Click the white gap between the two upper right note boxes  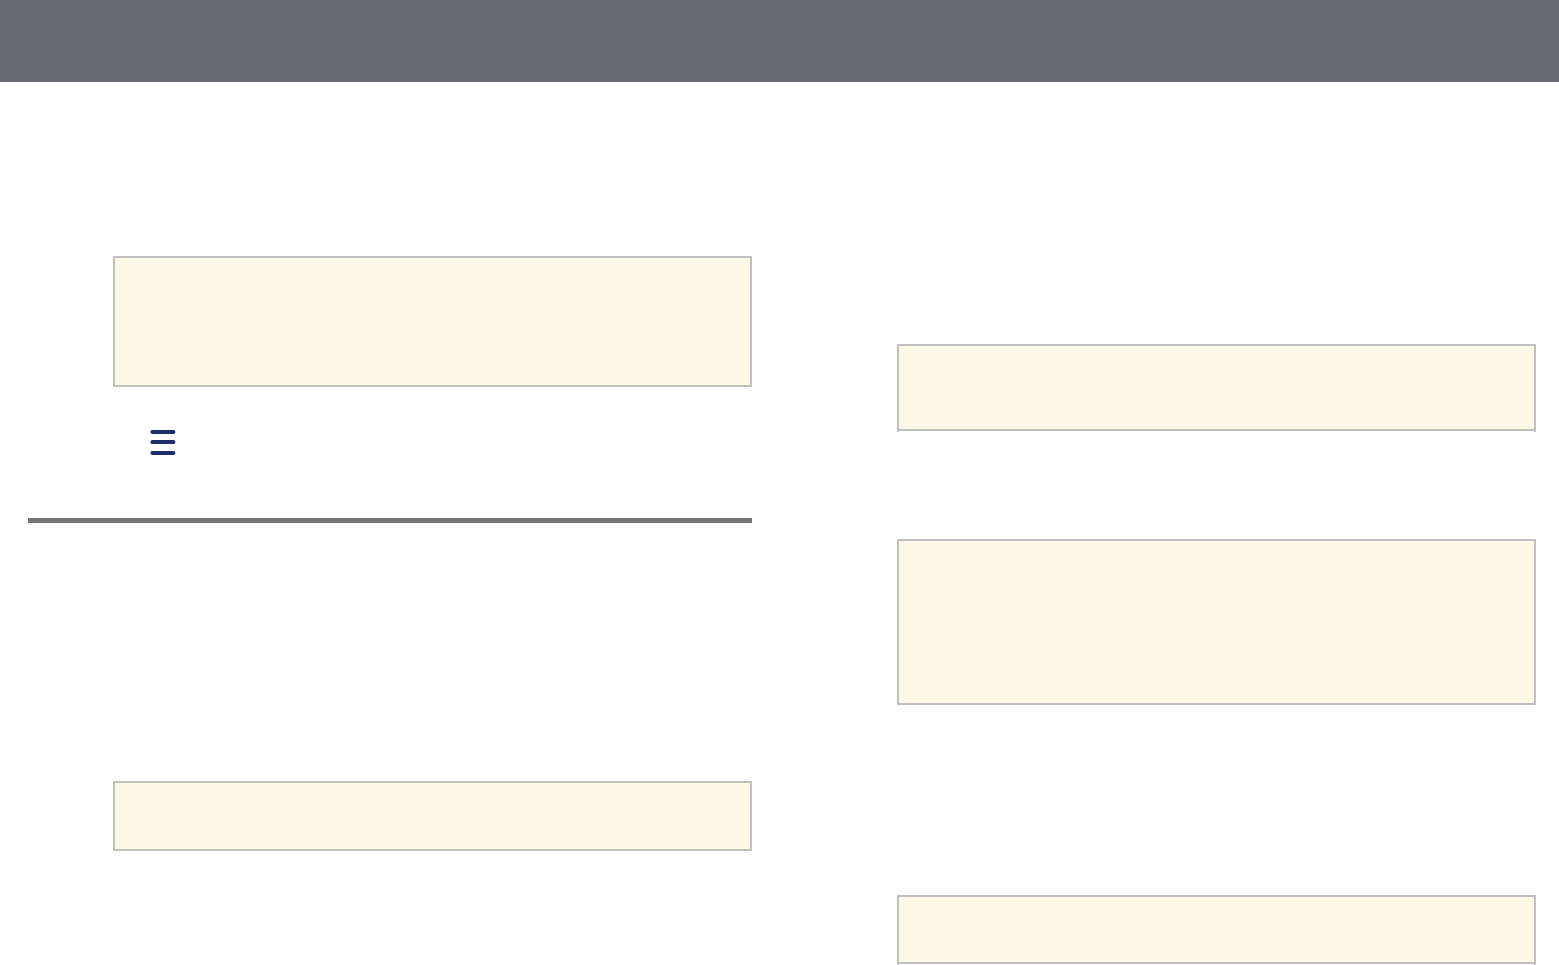(1216, 485)
